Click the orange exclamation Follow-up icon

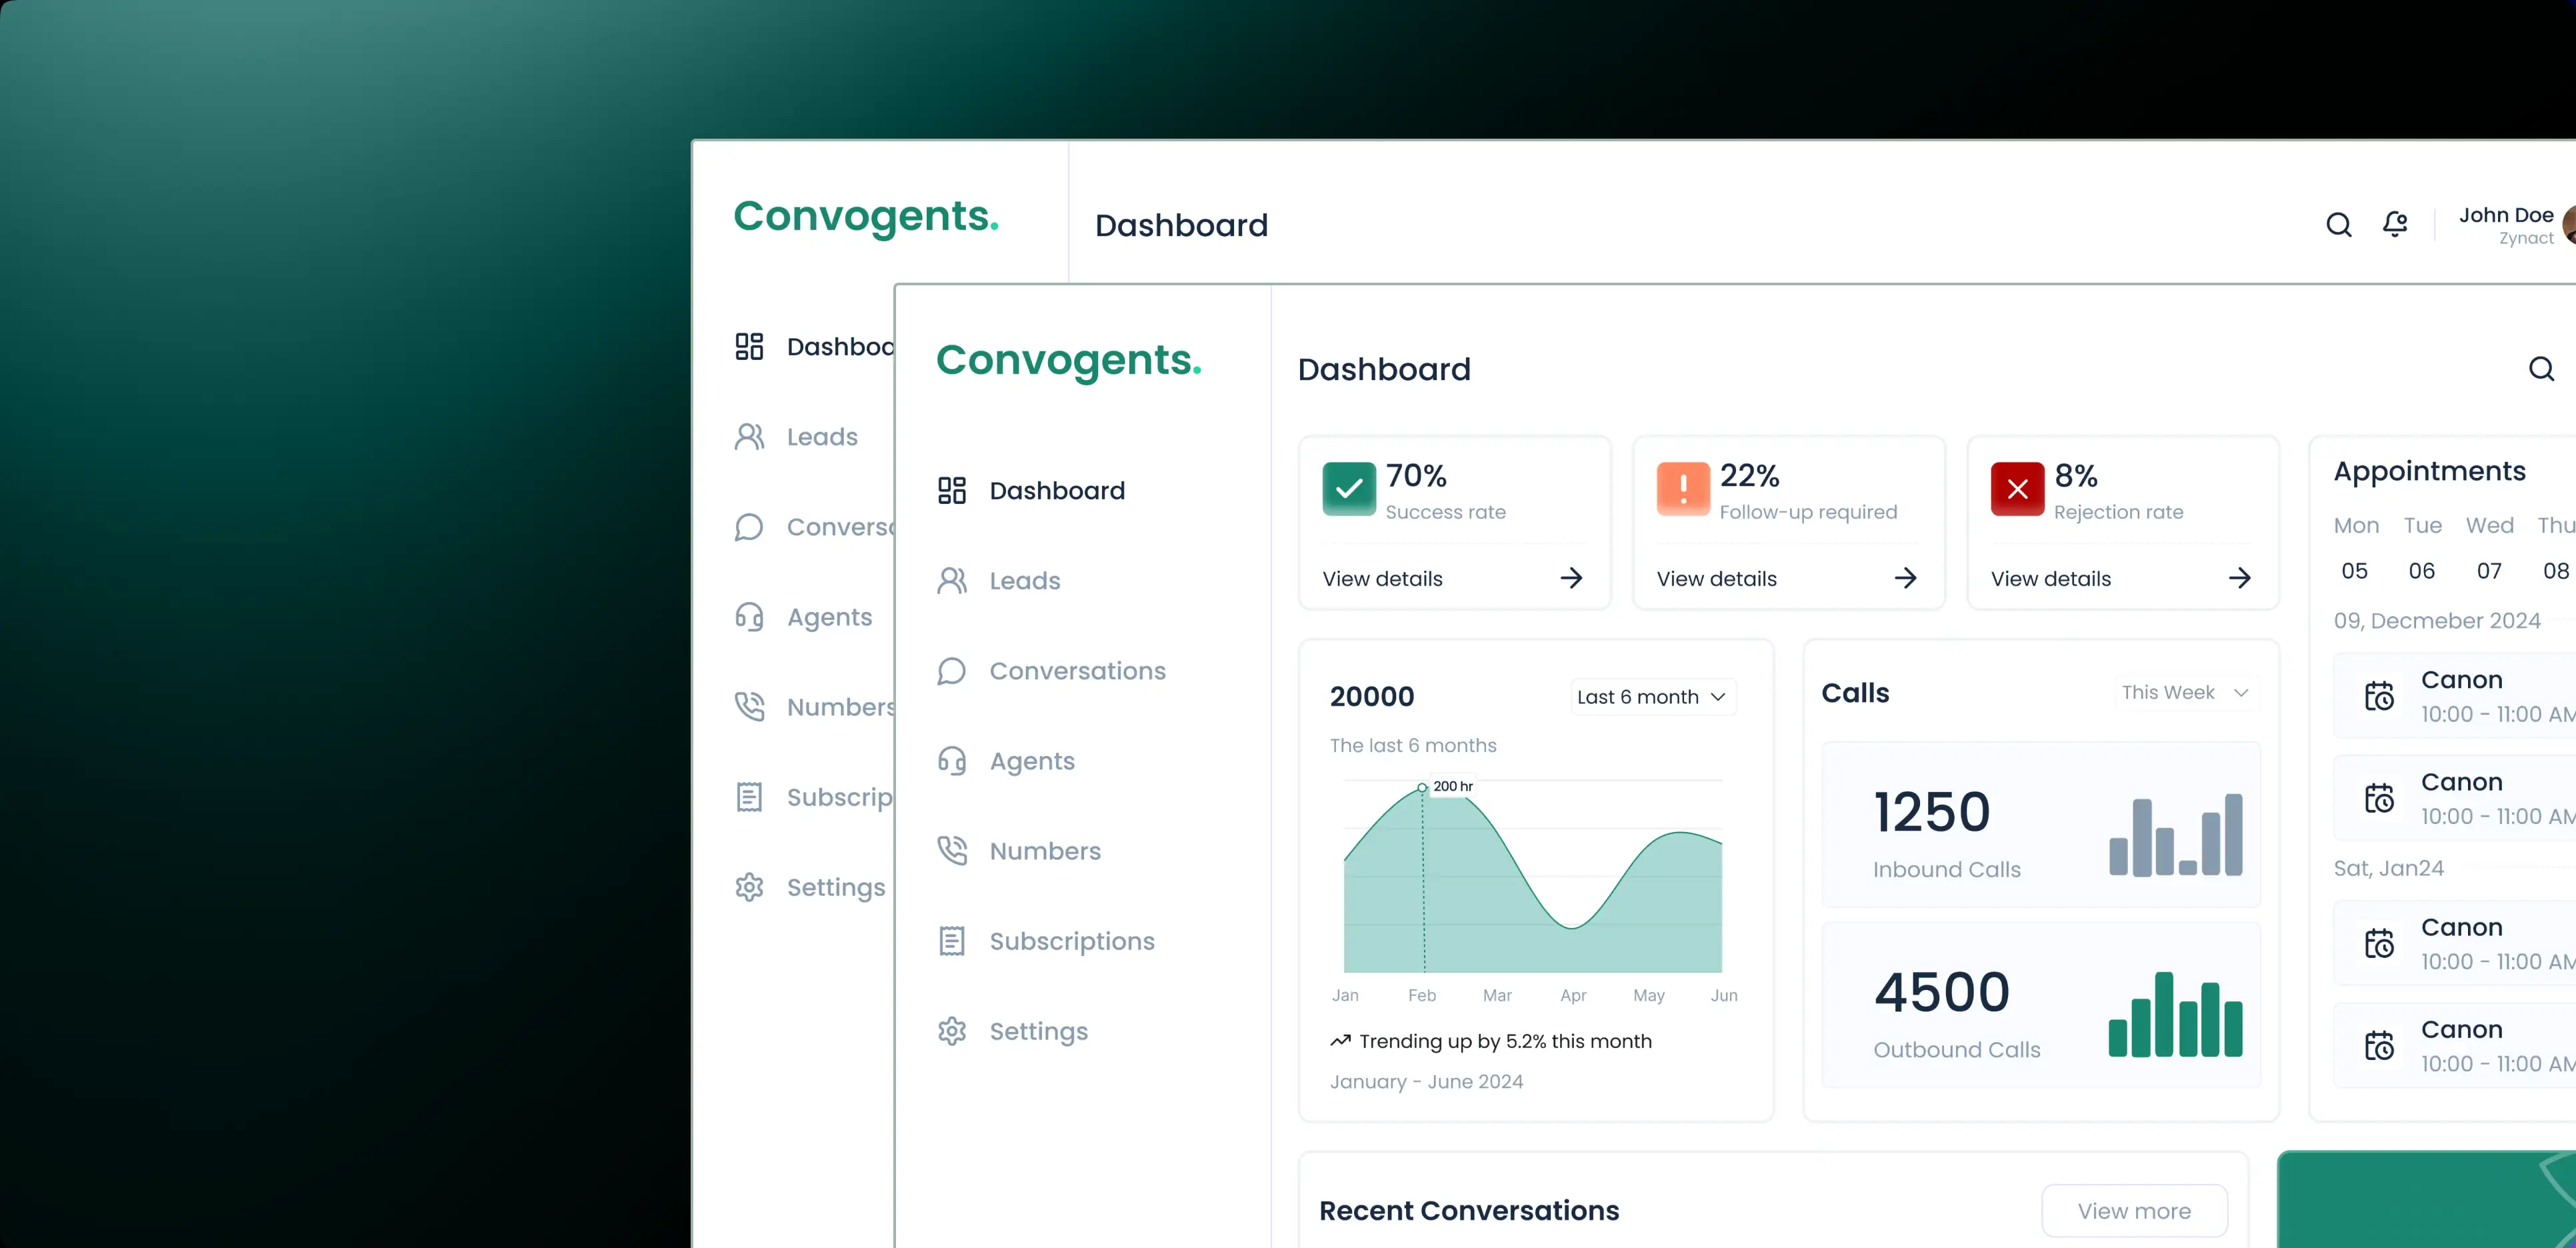[1683, 488]
